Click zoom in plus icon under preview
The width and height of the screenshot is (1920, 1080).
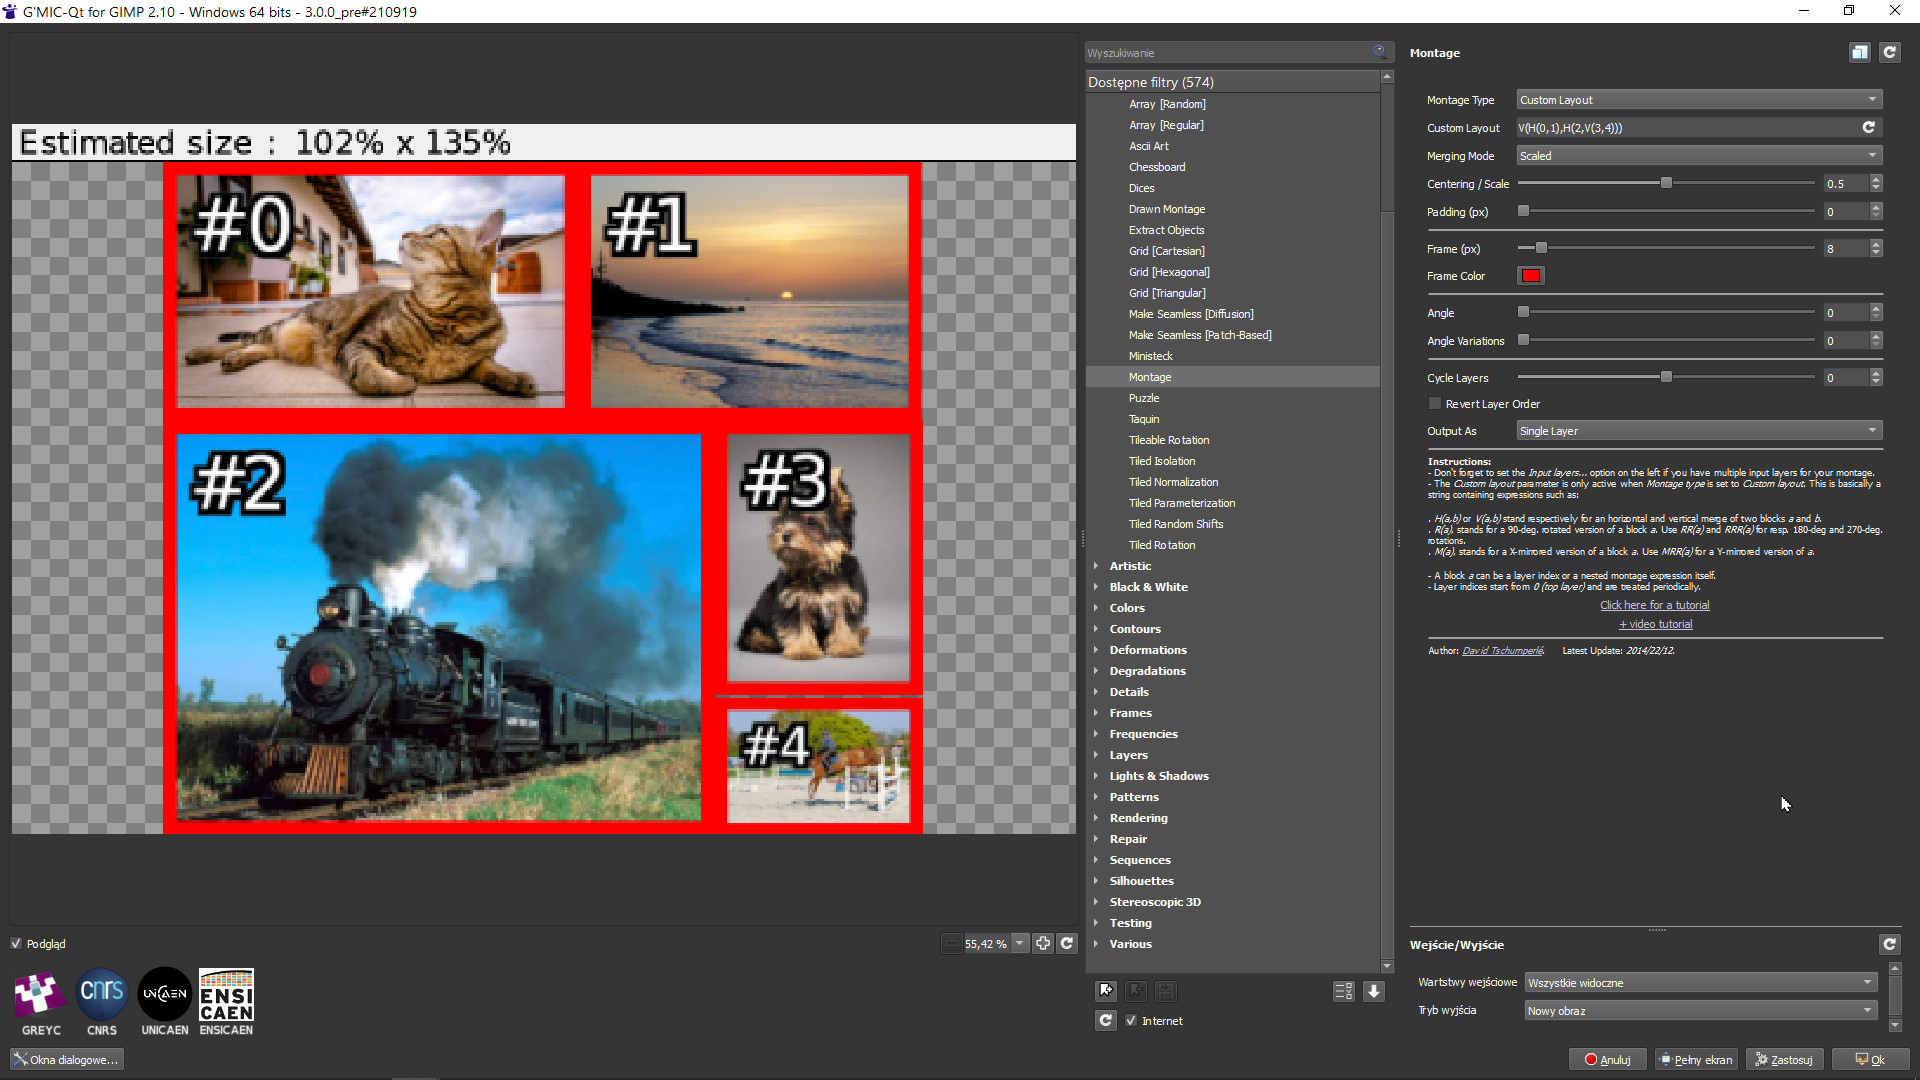1043,943
